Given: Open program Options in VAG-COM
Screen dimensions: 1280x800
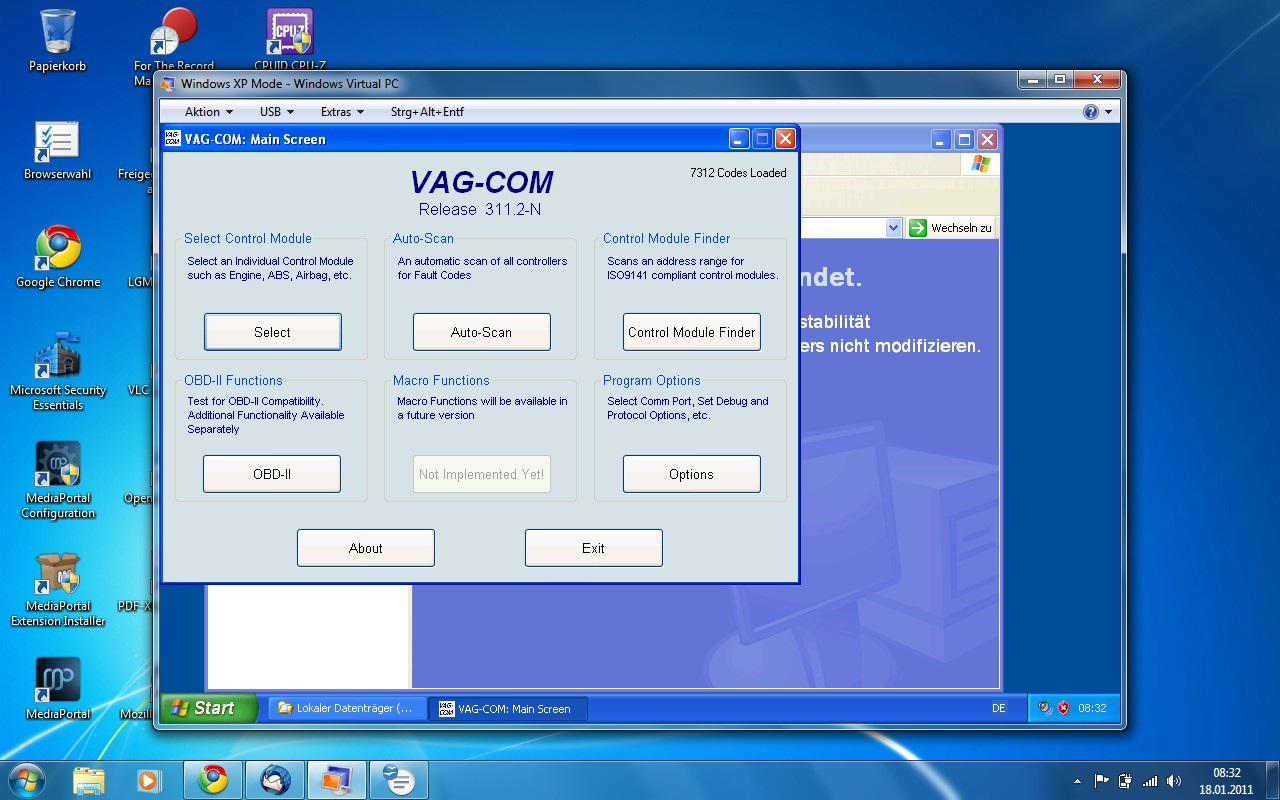Looking at the screenshot, I should (x=691, y=474).
